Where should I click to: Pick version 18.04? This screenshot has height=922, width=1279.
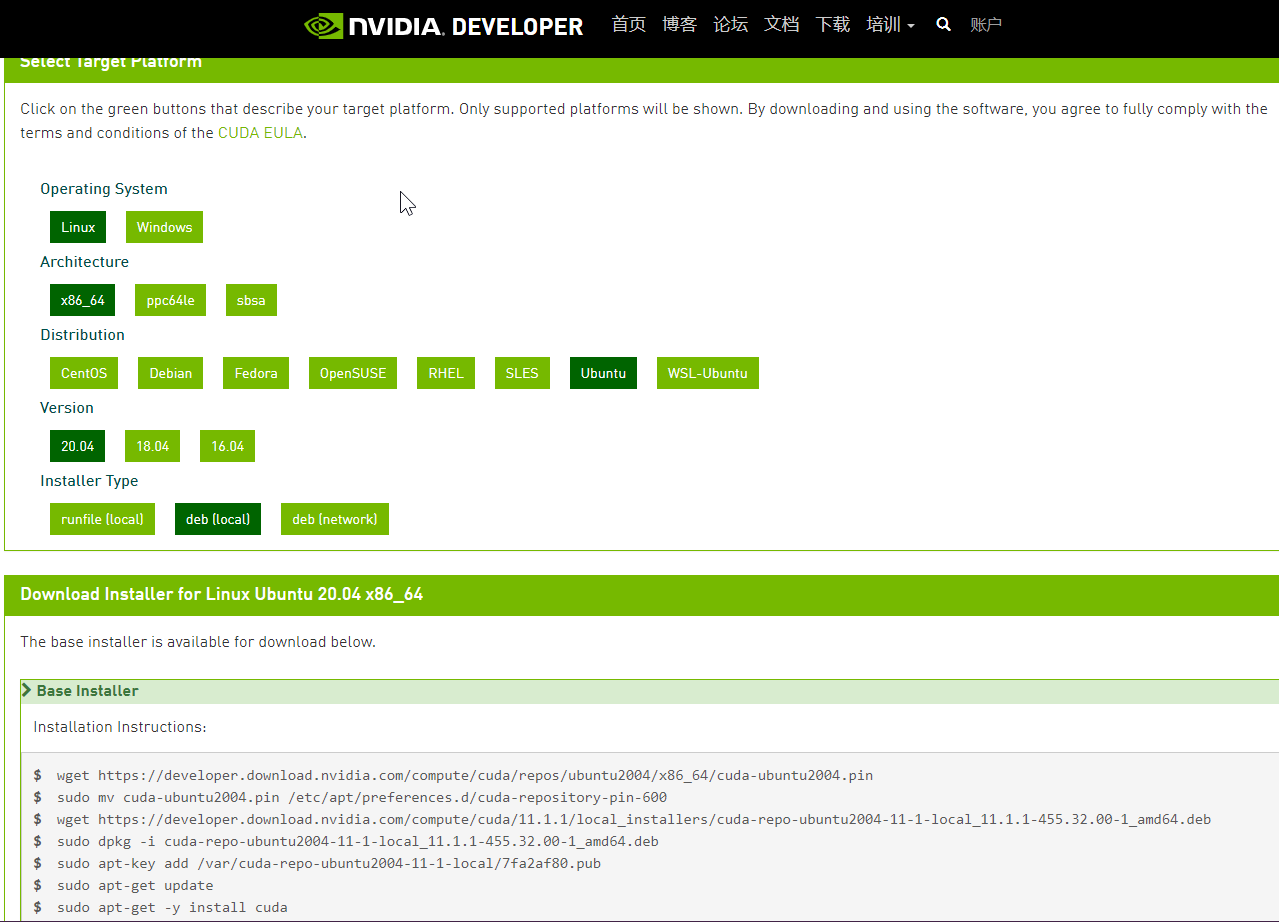pos(152,446)
